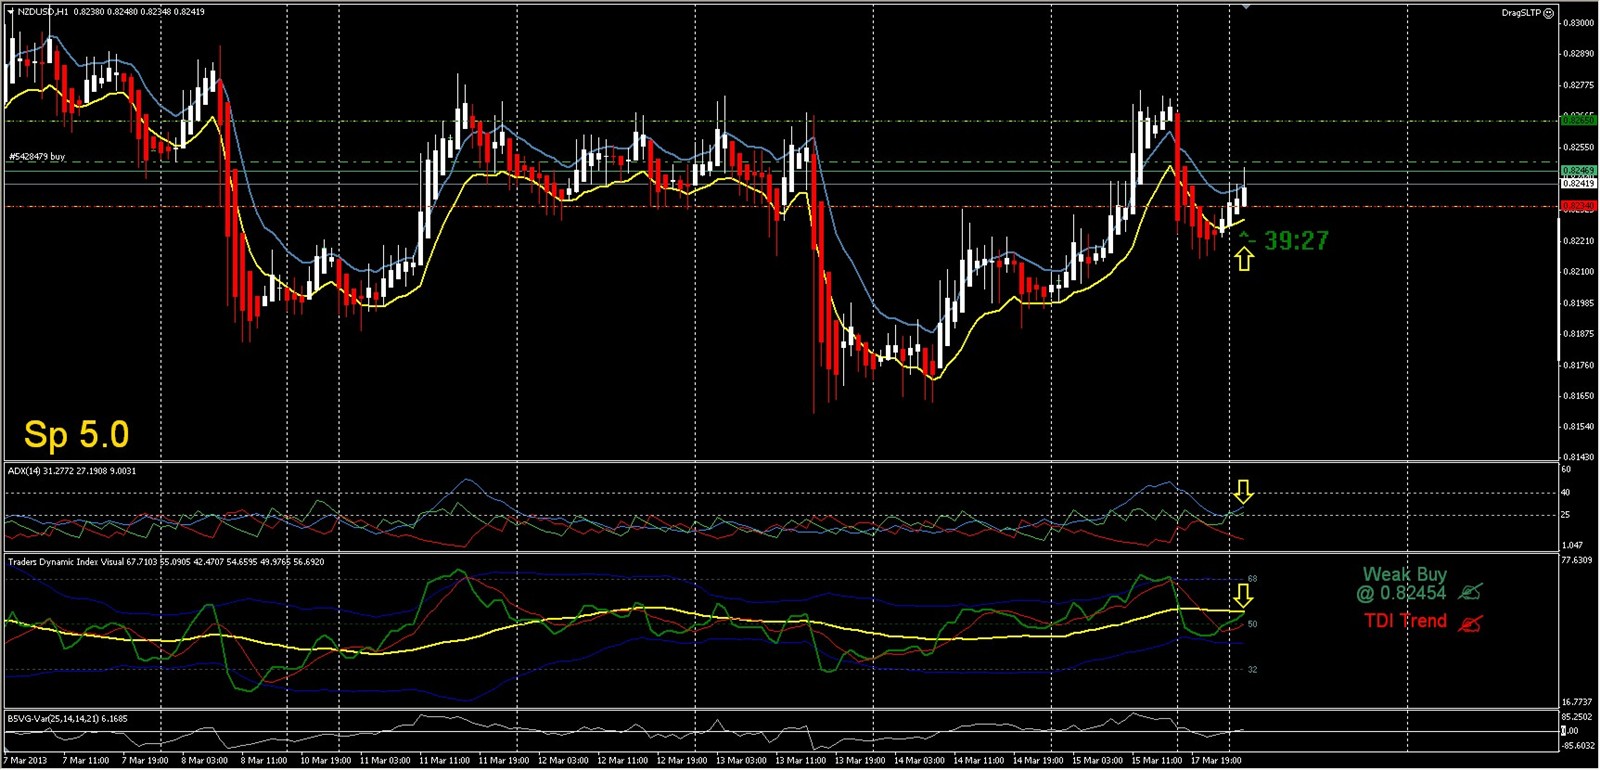Click the green 39:27 candle timer
Screen dimensions: 1600x770
pyautogui.click(x=1296, y=240)
